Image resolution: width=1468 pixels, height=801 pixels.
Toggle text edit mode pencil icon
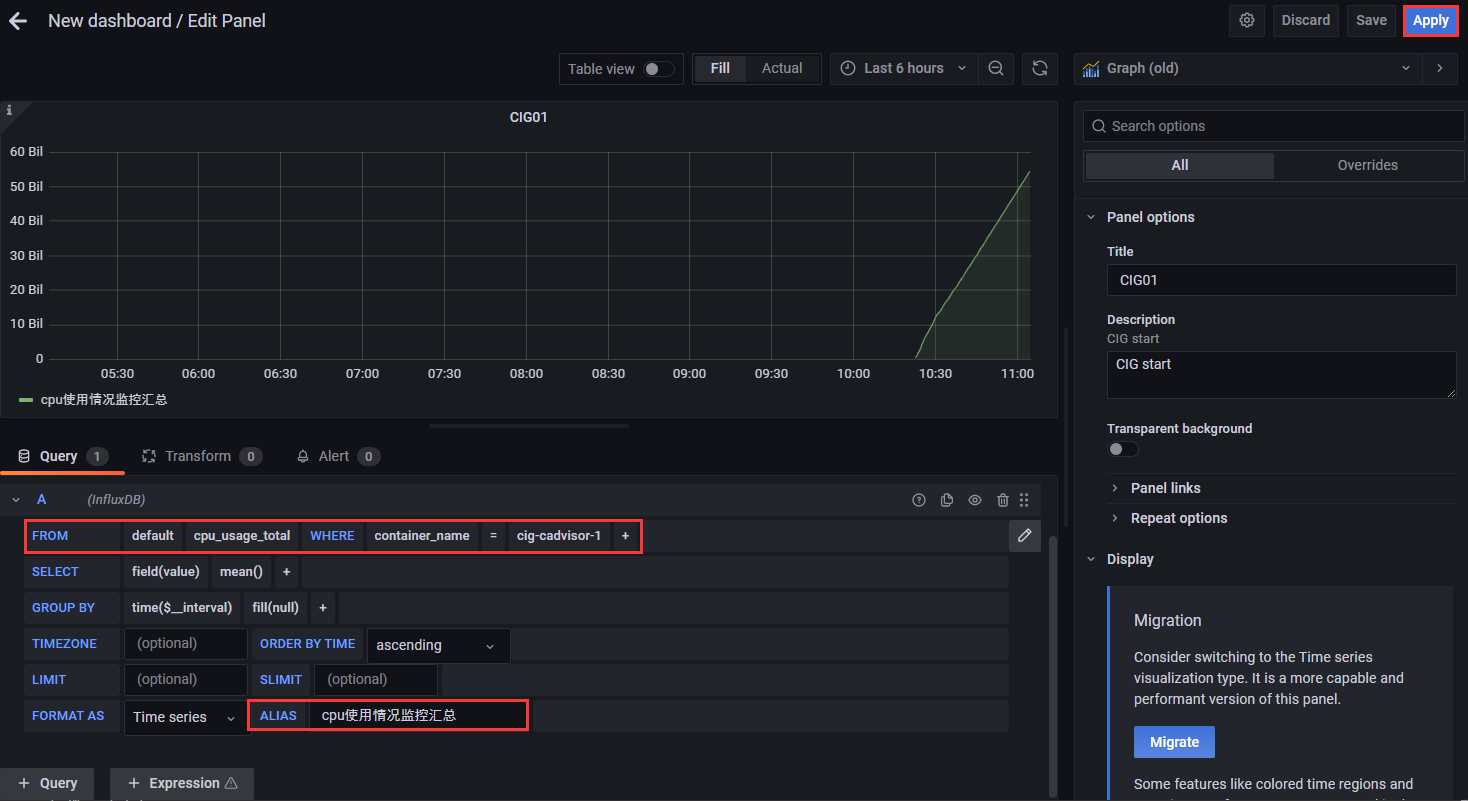point(1025,536)
